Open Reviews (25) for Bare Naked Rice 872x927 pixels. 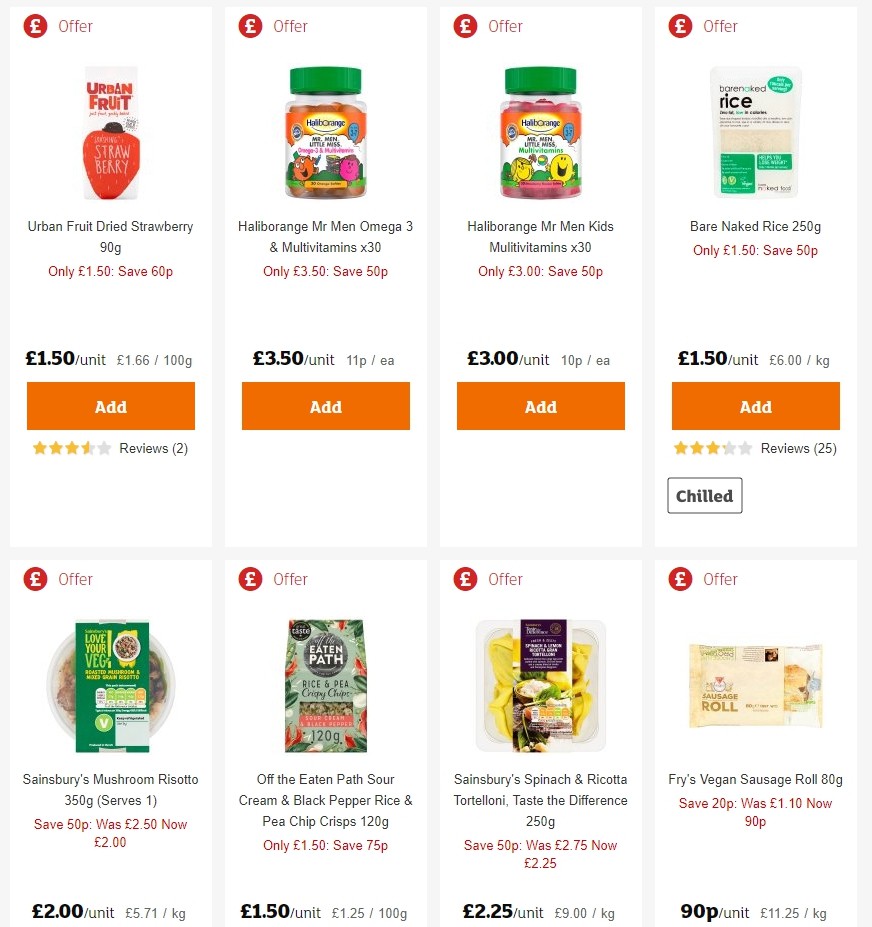[798, 448]
